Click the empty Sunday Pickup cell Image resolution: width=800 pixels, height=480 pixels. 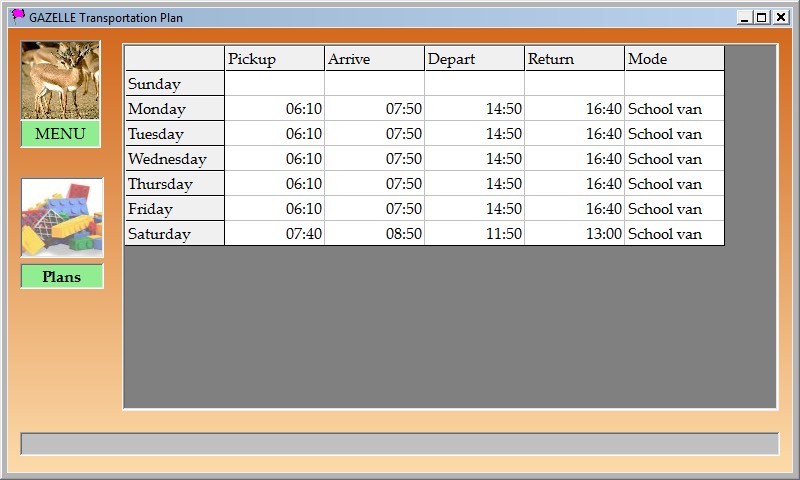(x=274, y=84)
